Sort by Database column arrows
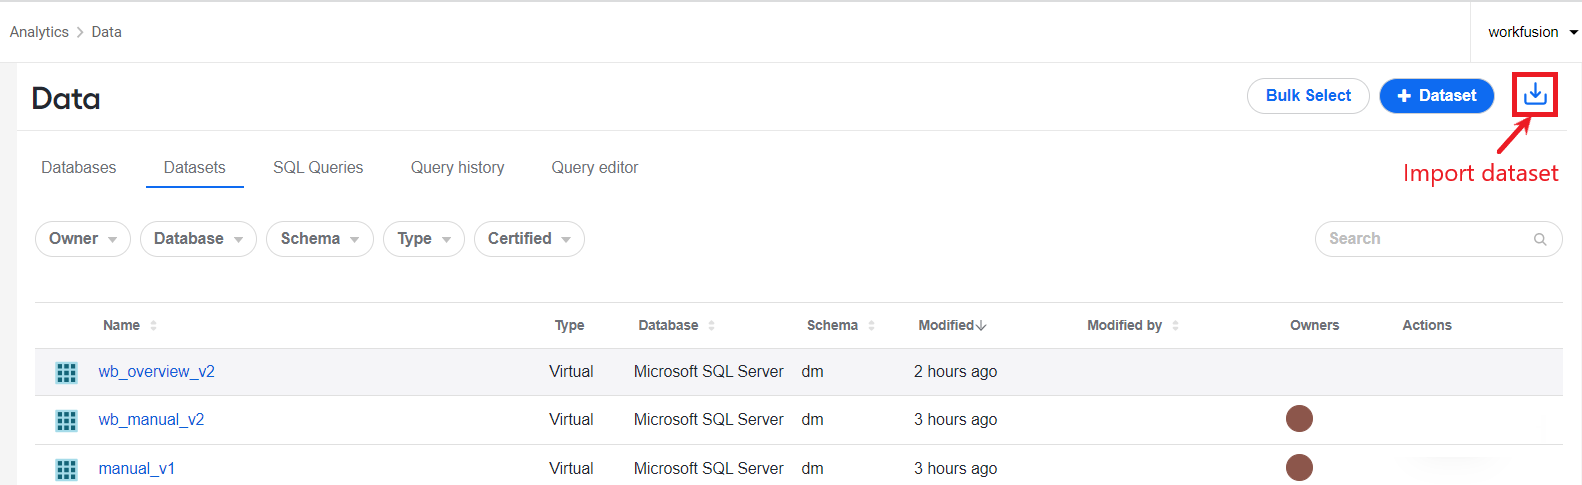1582x485 pixels. pos(711,325)
